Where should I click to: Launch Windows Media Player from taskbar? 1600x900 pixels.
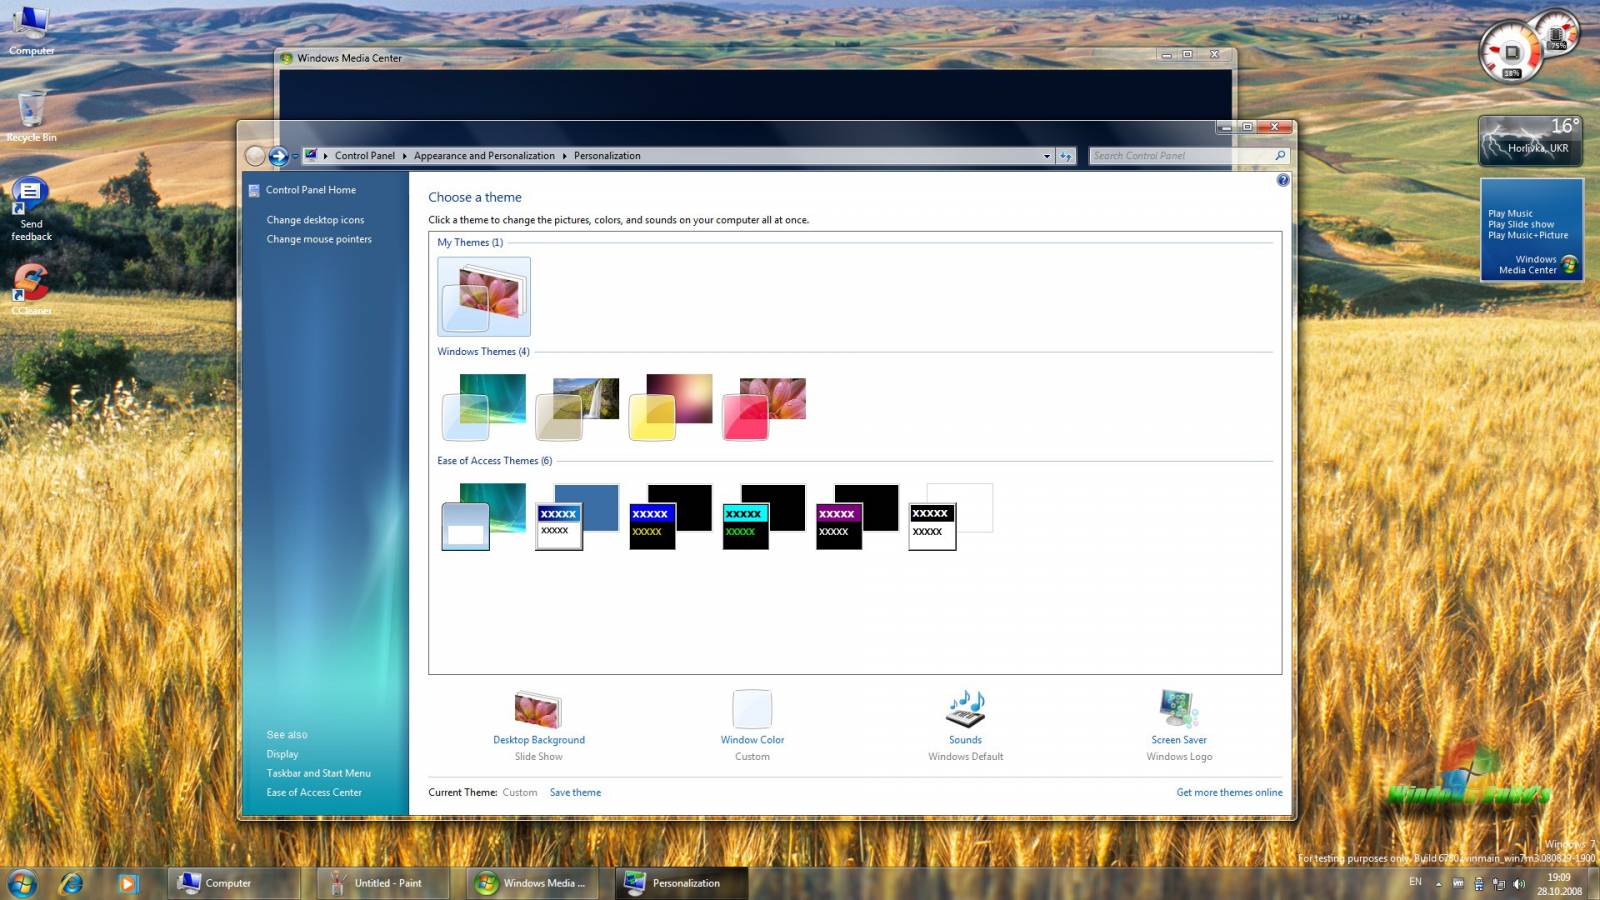(x=127, y=883)
